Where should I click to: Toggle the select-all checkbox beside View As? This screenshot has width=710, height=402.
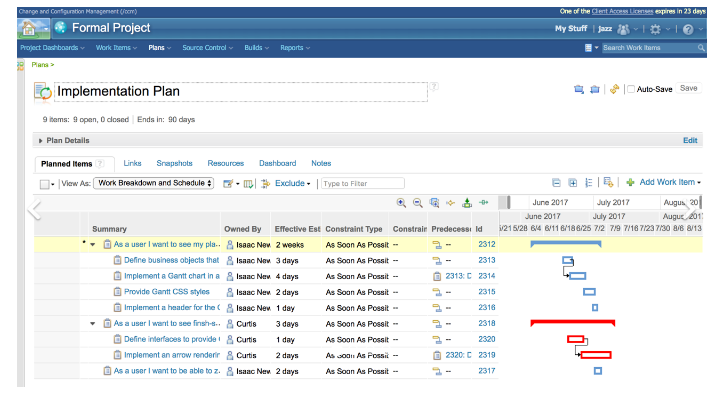click(x=45, y=184)
